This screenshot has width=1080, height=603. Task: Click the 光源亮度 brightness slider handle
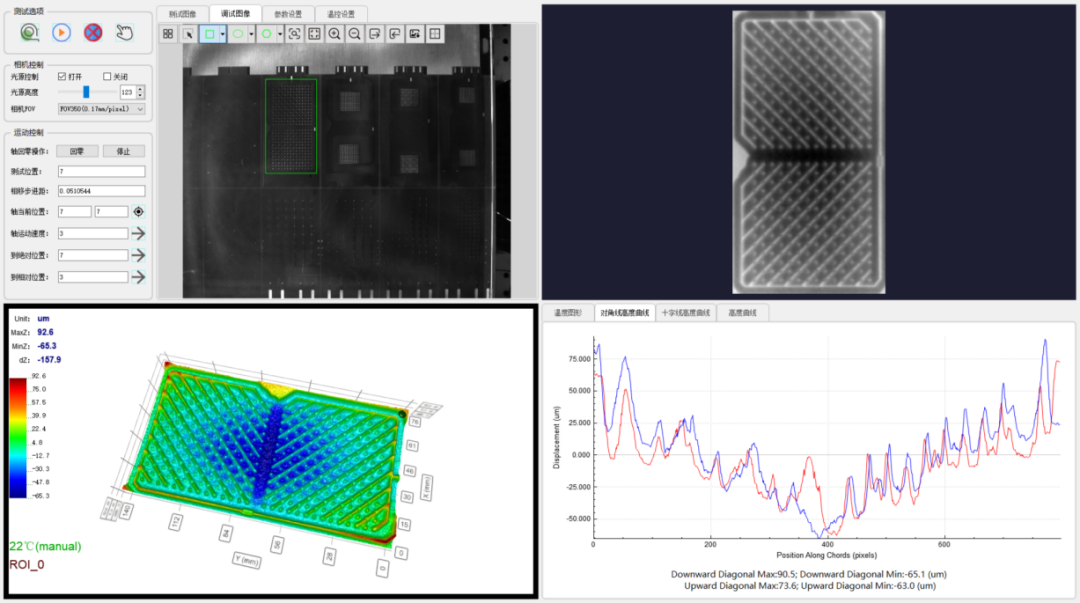click(x=86, y=92)
